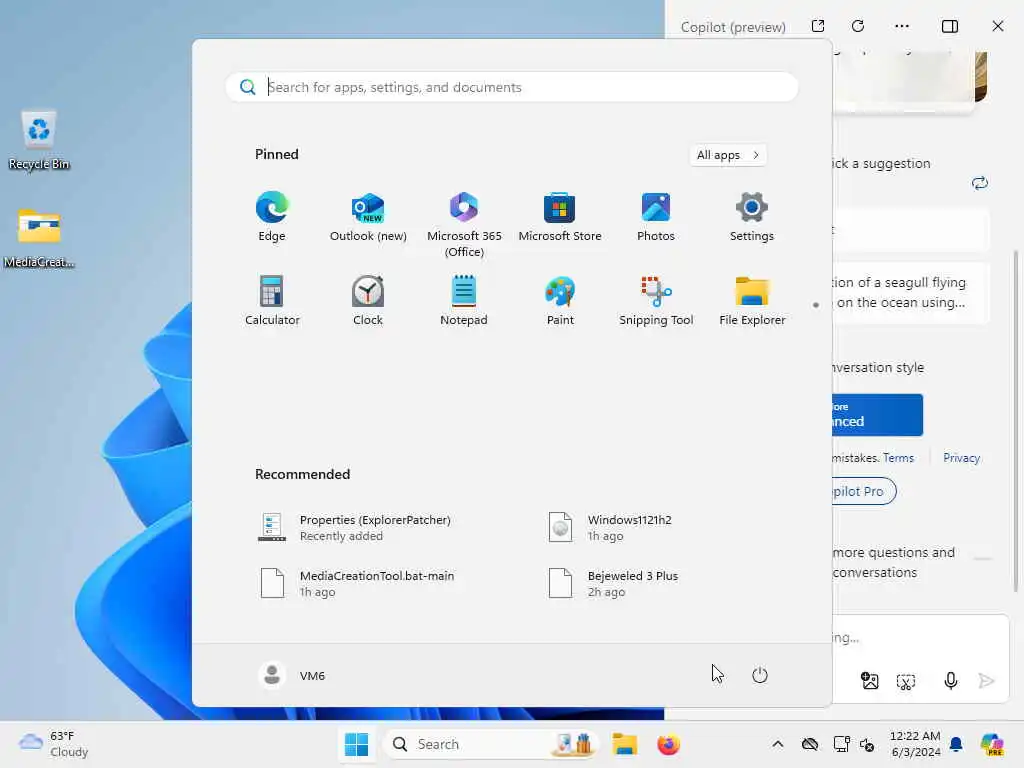Open the weather widget showing 63°F Cloudy

coord(54,744)
